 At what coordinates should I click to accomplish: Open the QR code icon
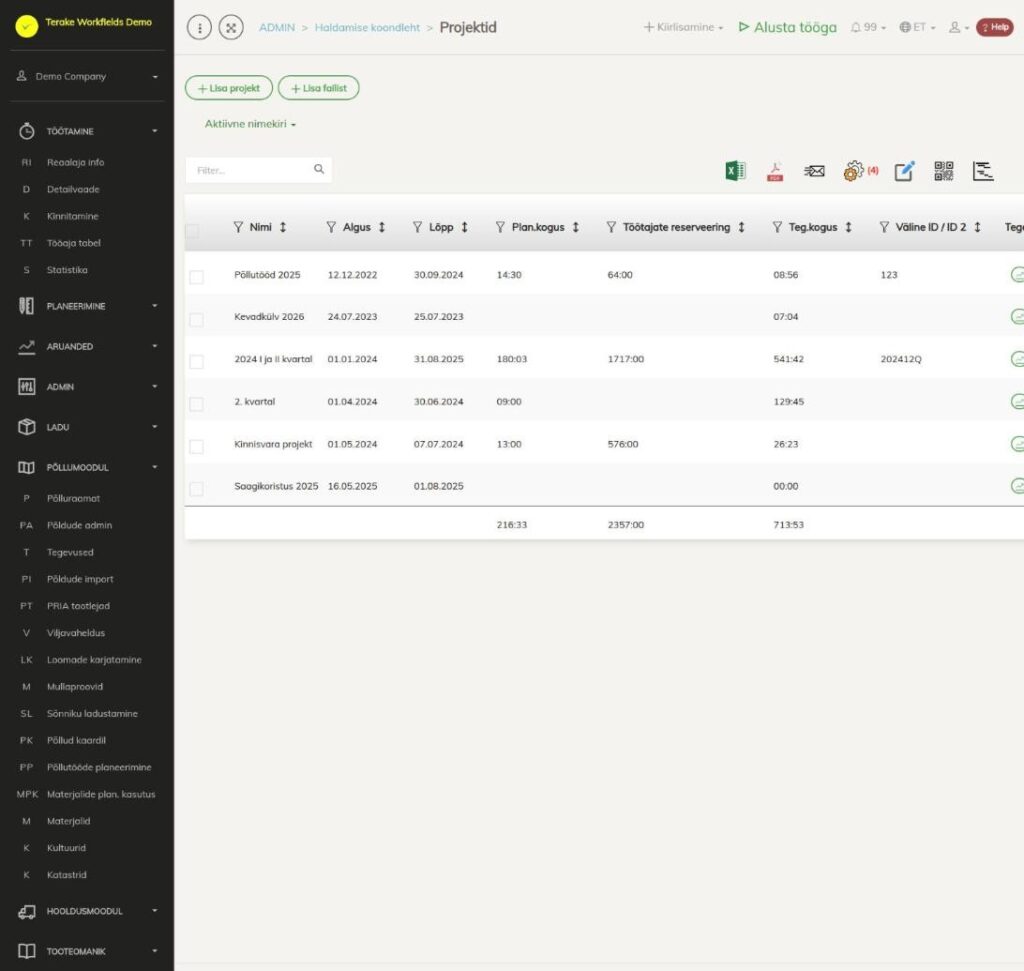944,171
